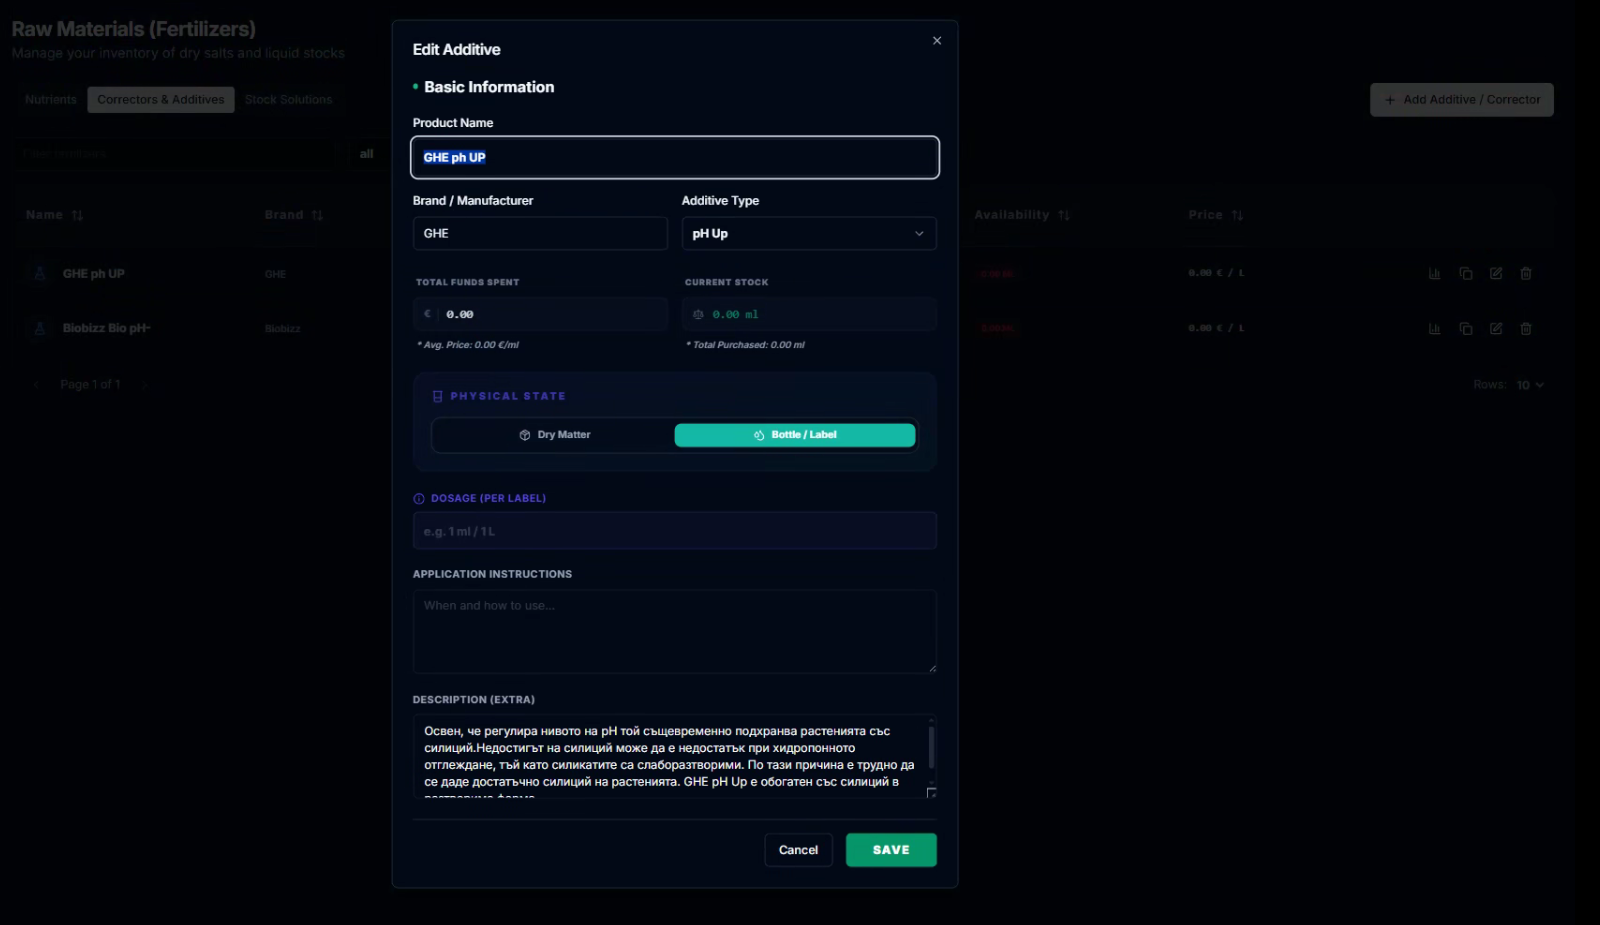Open the Additive Type dropdown
This screenshot has height=925, width=1600.
[x=809, y=233]
